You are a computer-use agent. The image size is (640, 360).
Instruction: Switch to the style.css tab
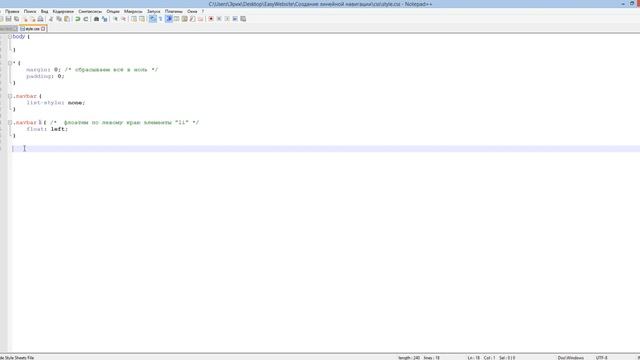tap(32, 29)
